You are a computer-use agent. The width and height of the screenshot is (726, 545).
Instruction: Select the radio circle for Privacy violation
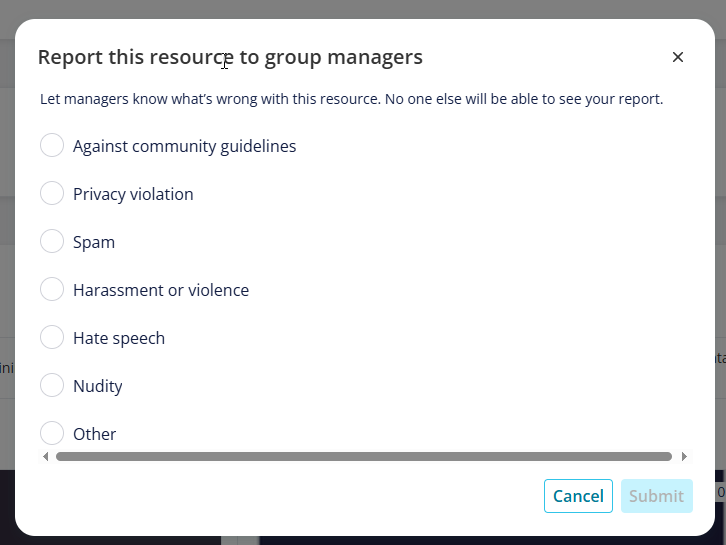tap(52, 193)
